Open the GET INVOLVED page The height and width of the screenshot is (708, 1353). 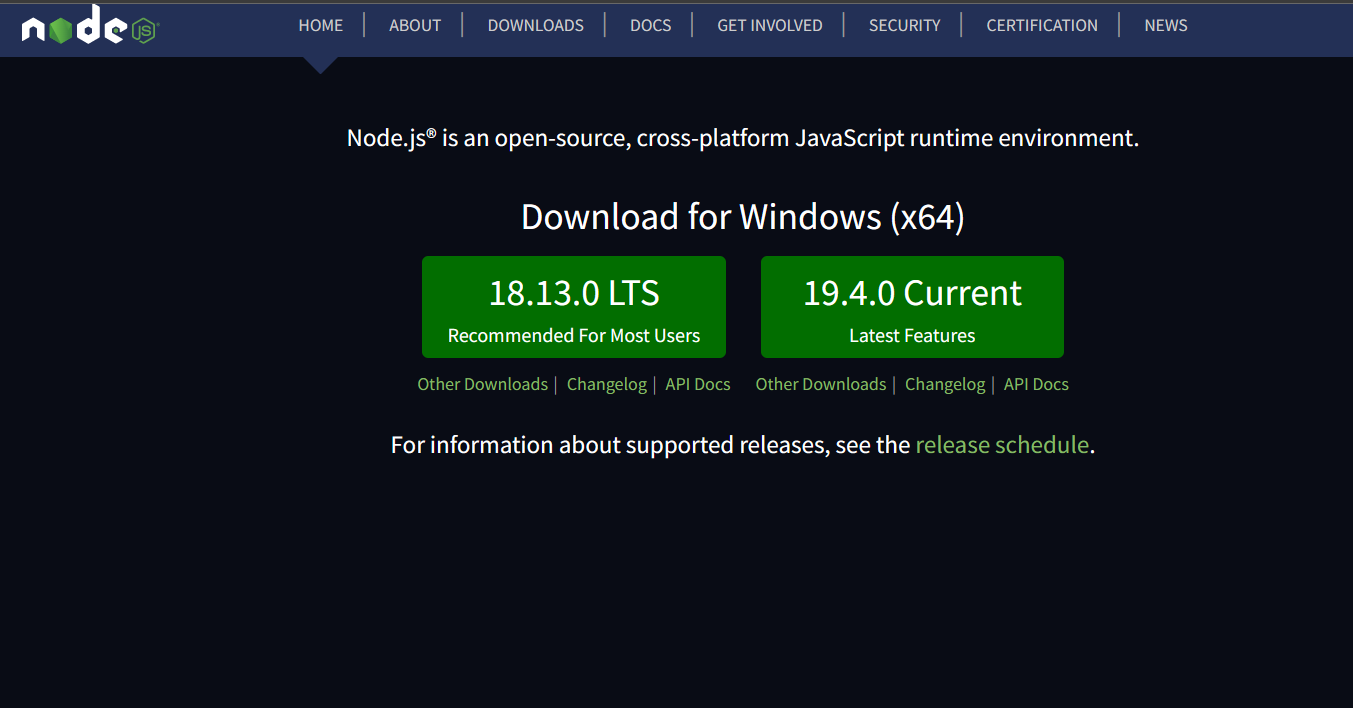pyautogui.click(x=769, y=25)
